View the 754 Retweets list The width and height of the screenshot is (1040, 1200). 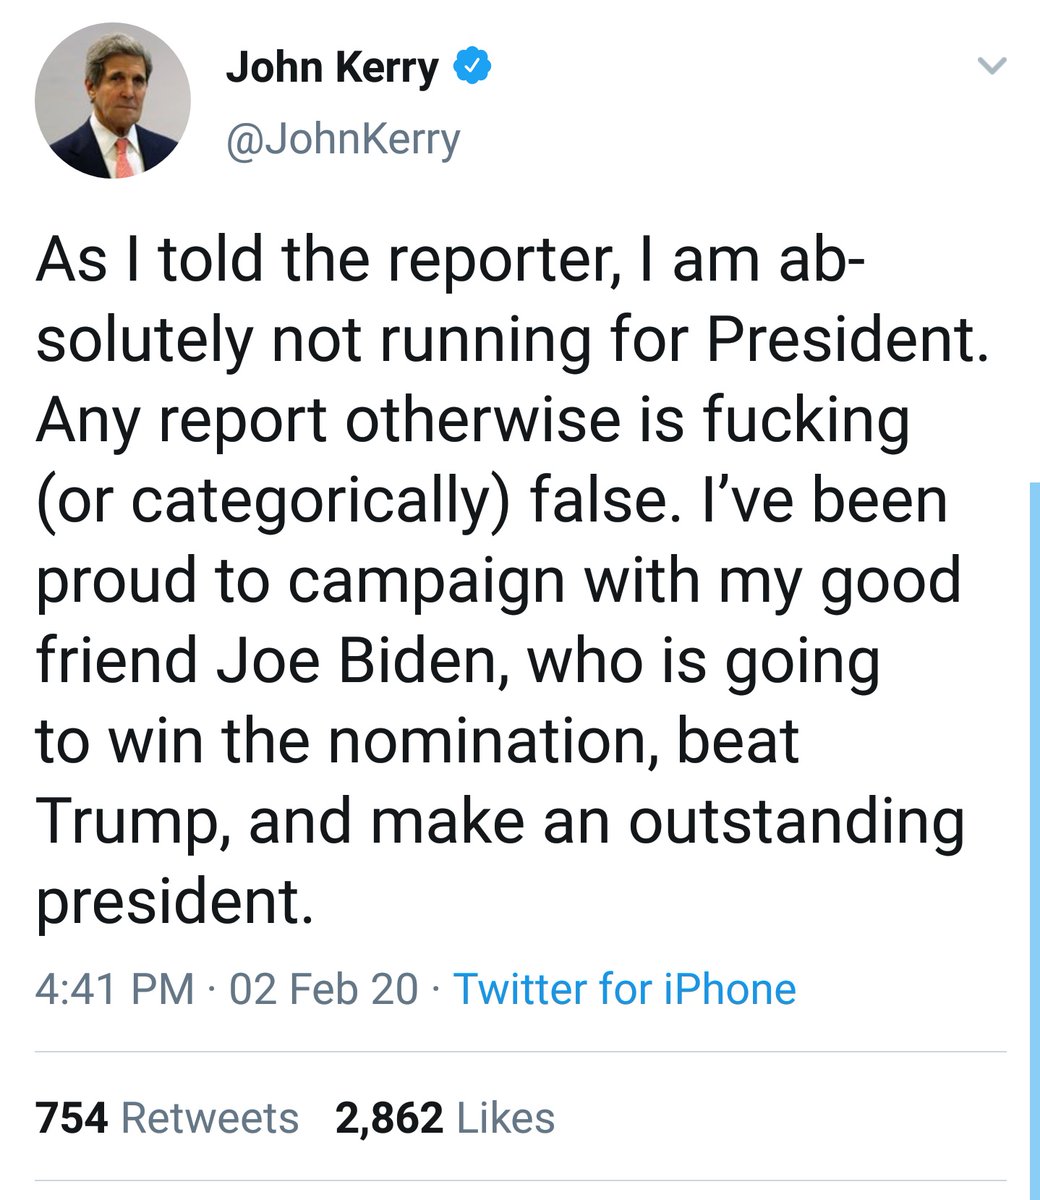point(167,1117)
